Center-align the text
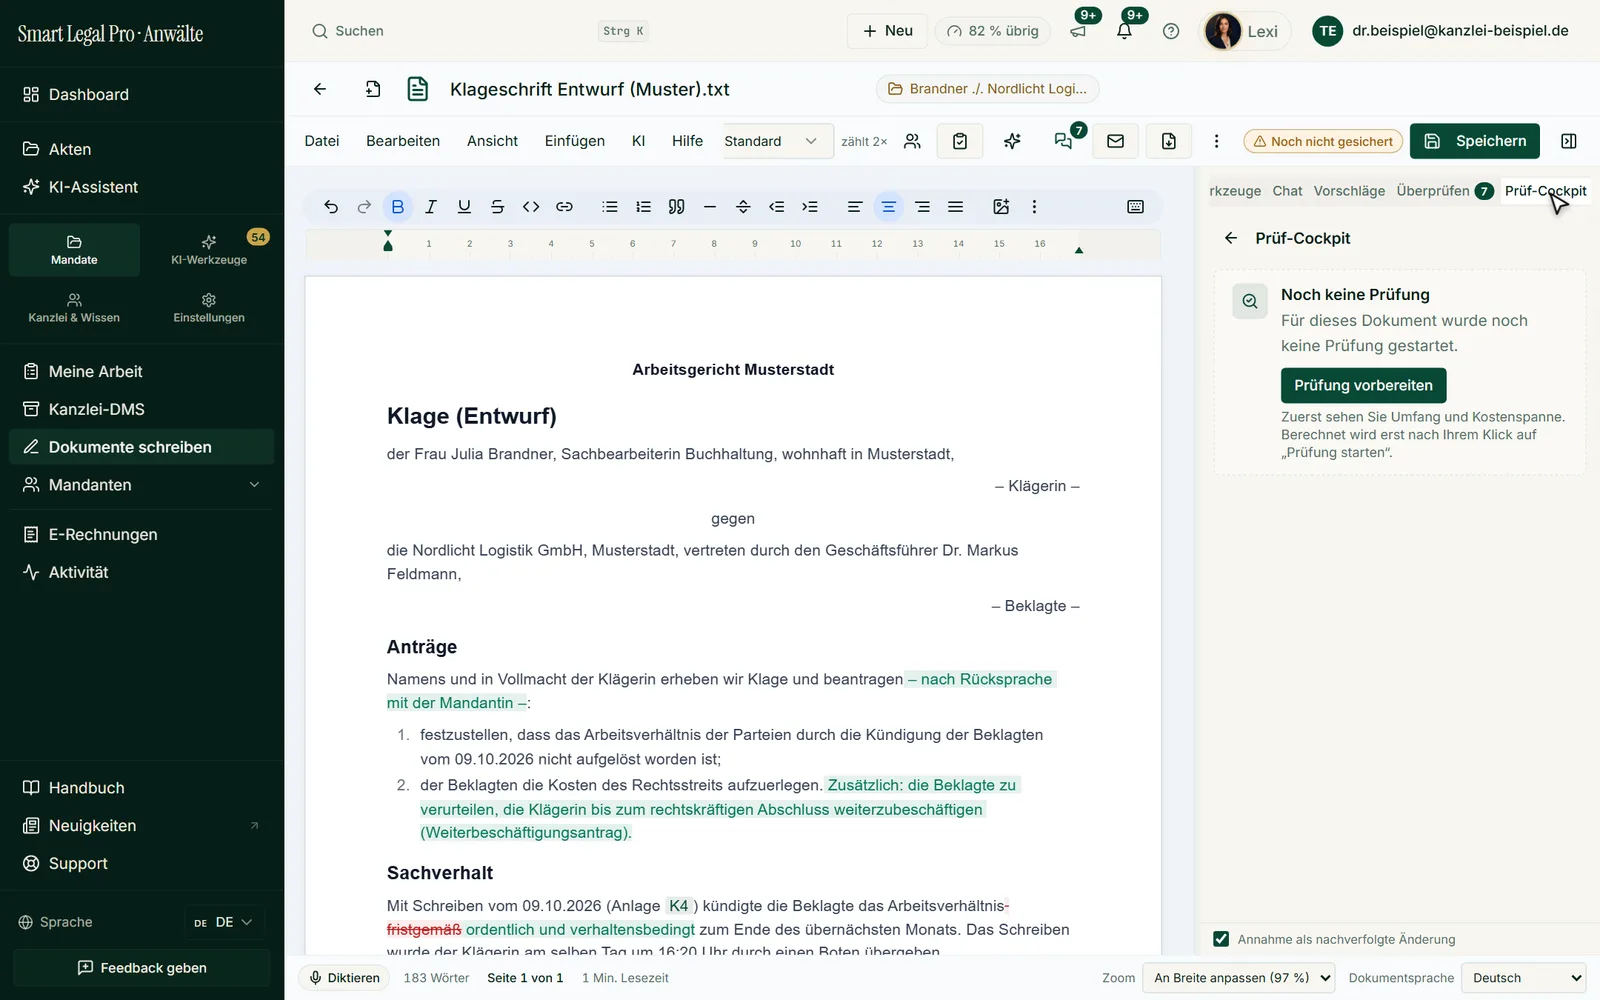This screenshot has height=1000, width=1600. [x=888, y=207]
